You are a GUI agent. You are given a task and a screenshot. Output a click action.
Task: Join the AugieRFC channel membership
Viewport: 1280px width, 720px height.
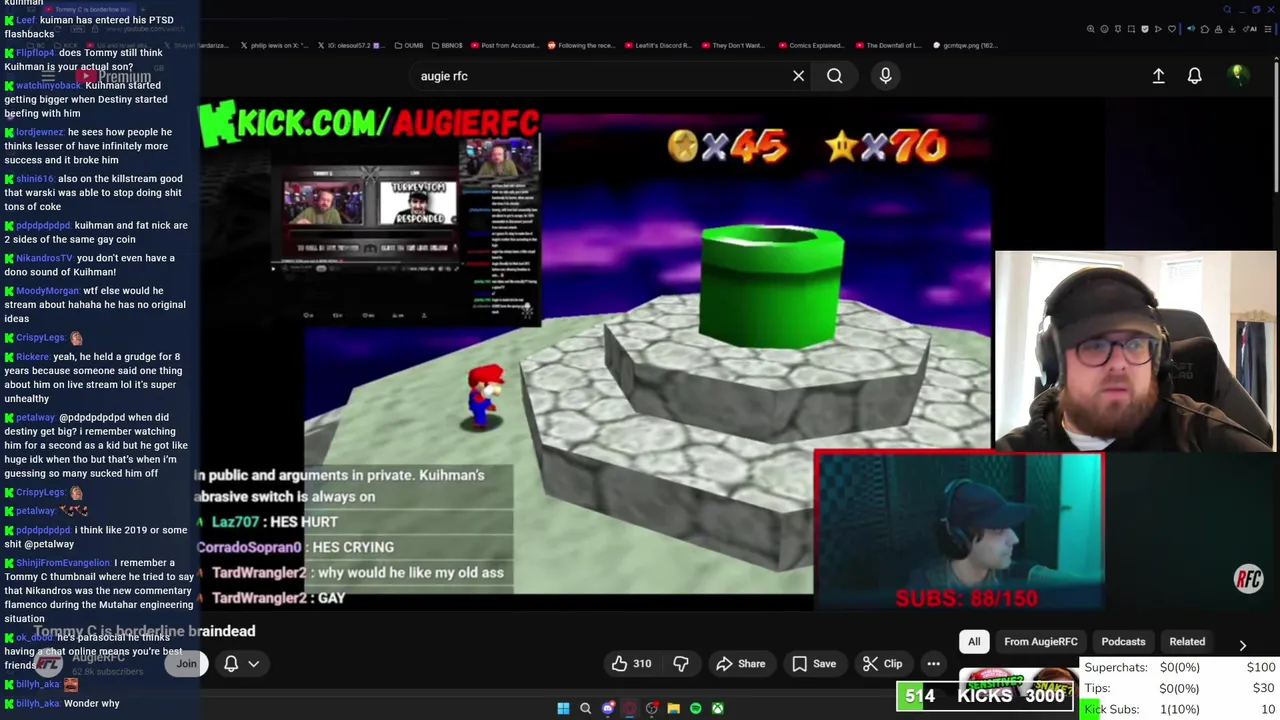pos(186,664)
